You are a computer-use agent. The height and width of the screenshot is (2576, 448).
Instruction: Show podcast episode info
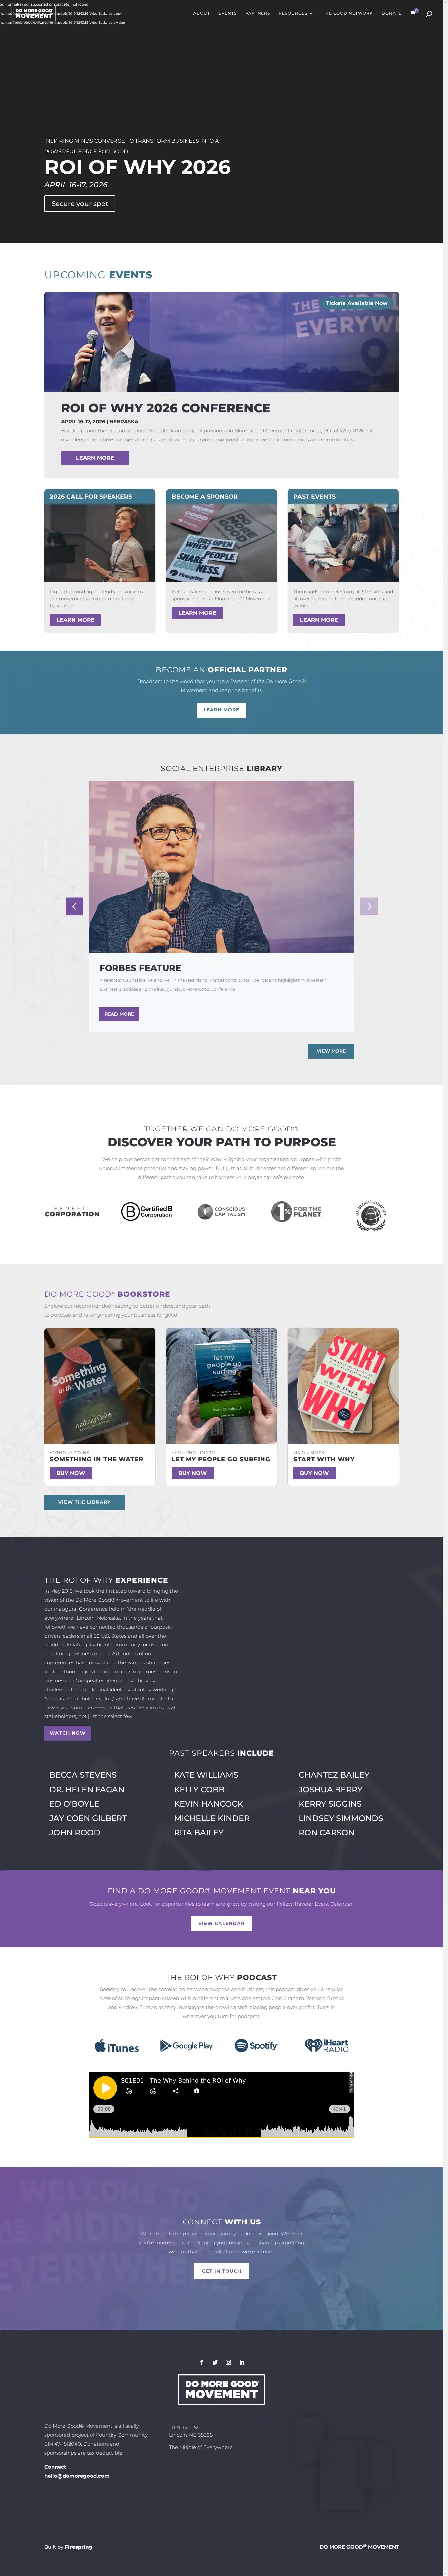point(196,2091)
